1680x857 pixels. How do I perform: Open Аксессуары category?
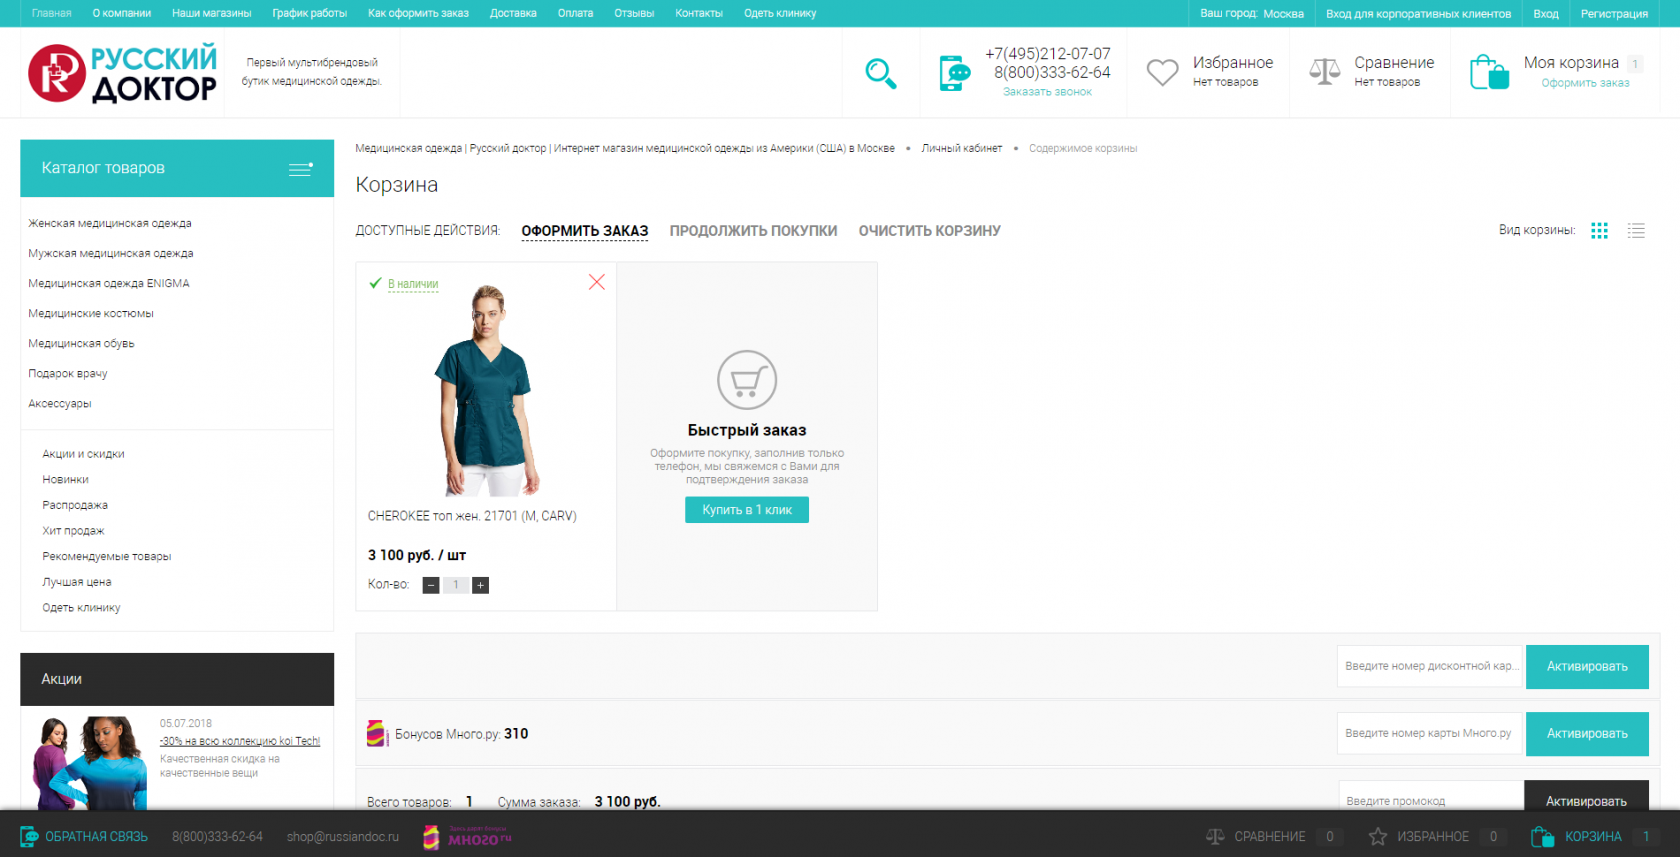(x=60, y=404)
